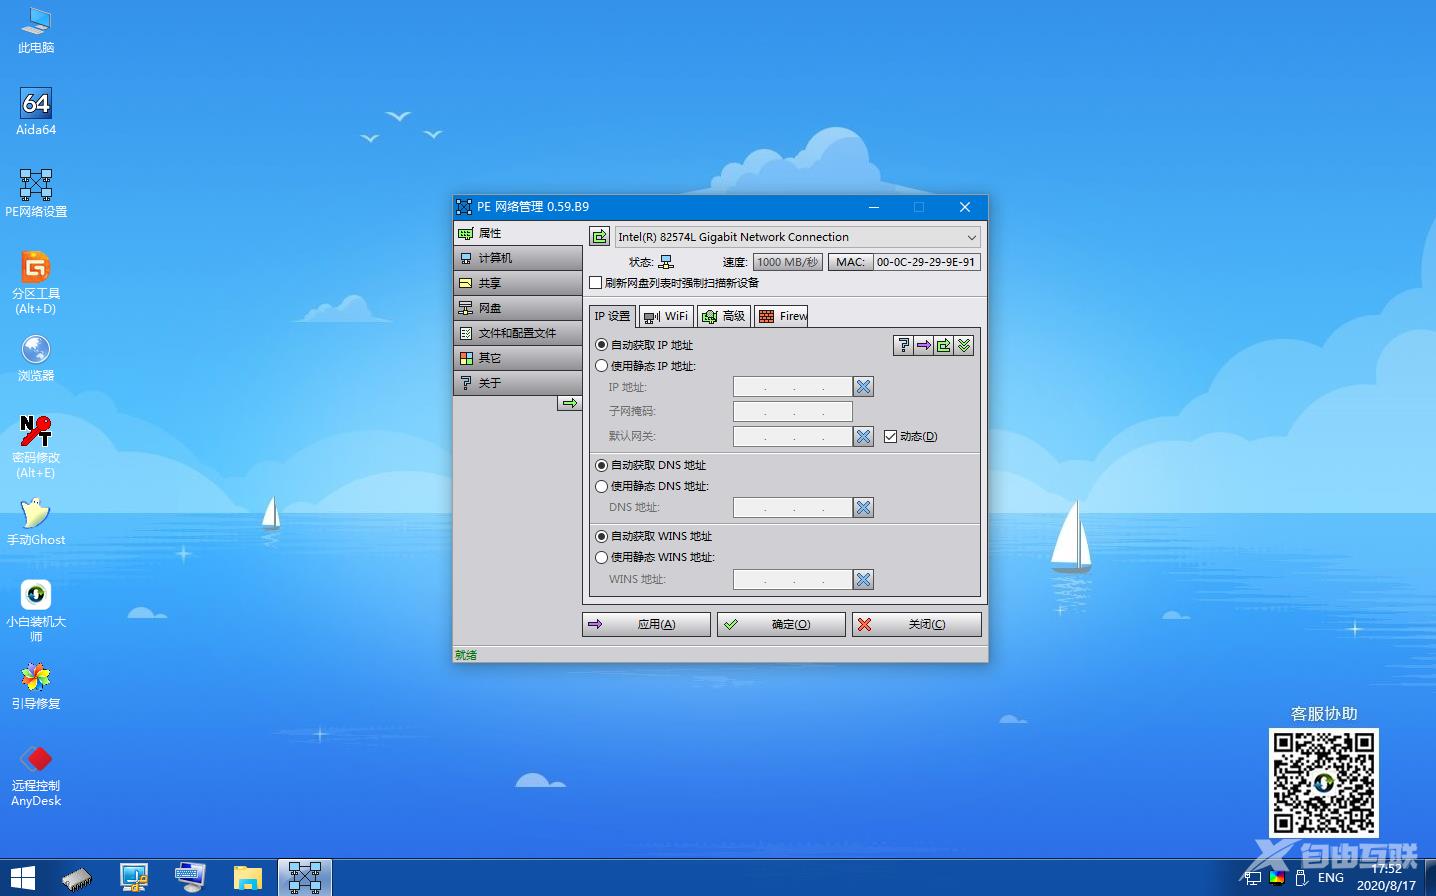Screen dimensions: 1436x896
Task: Select 使用静态 WINS 地址 radio button
Action: coord(602,557)
